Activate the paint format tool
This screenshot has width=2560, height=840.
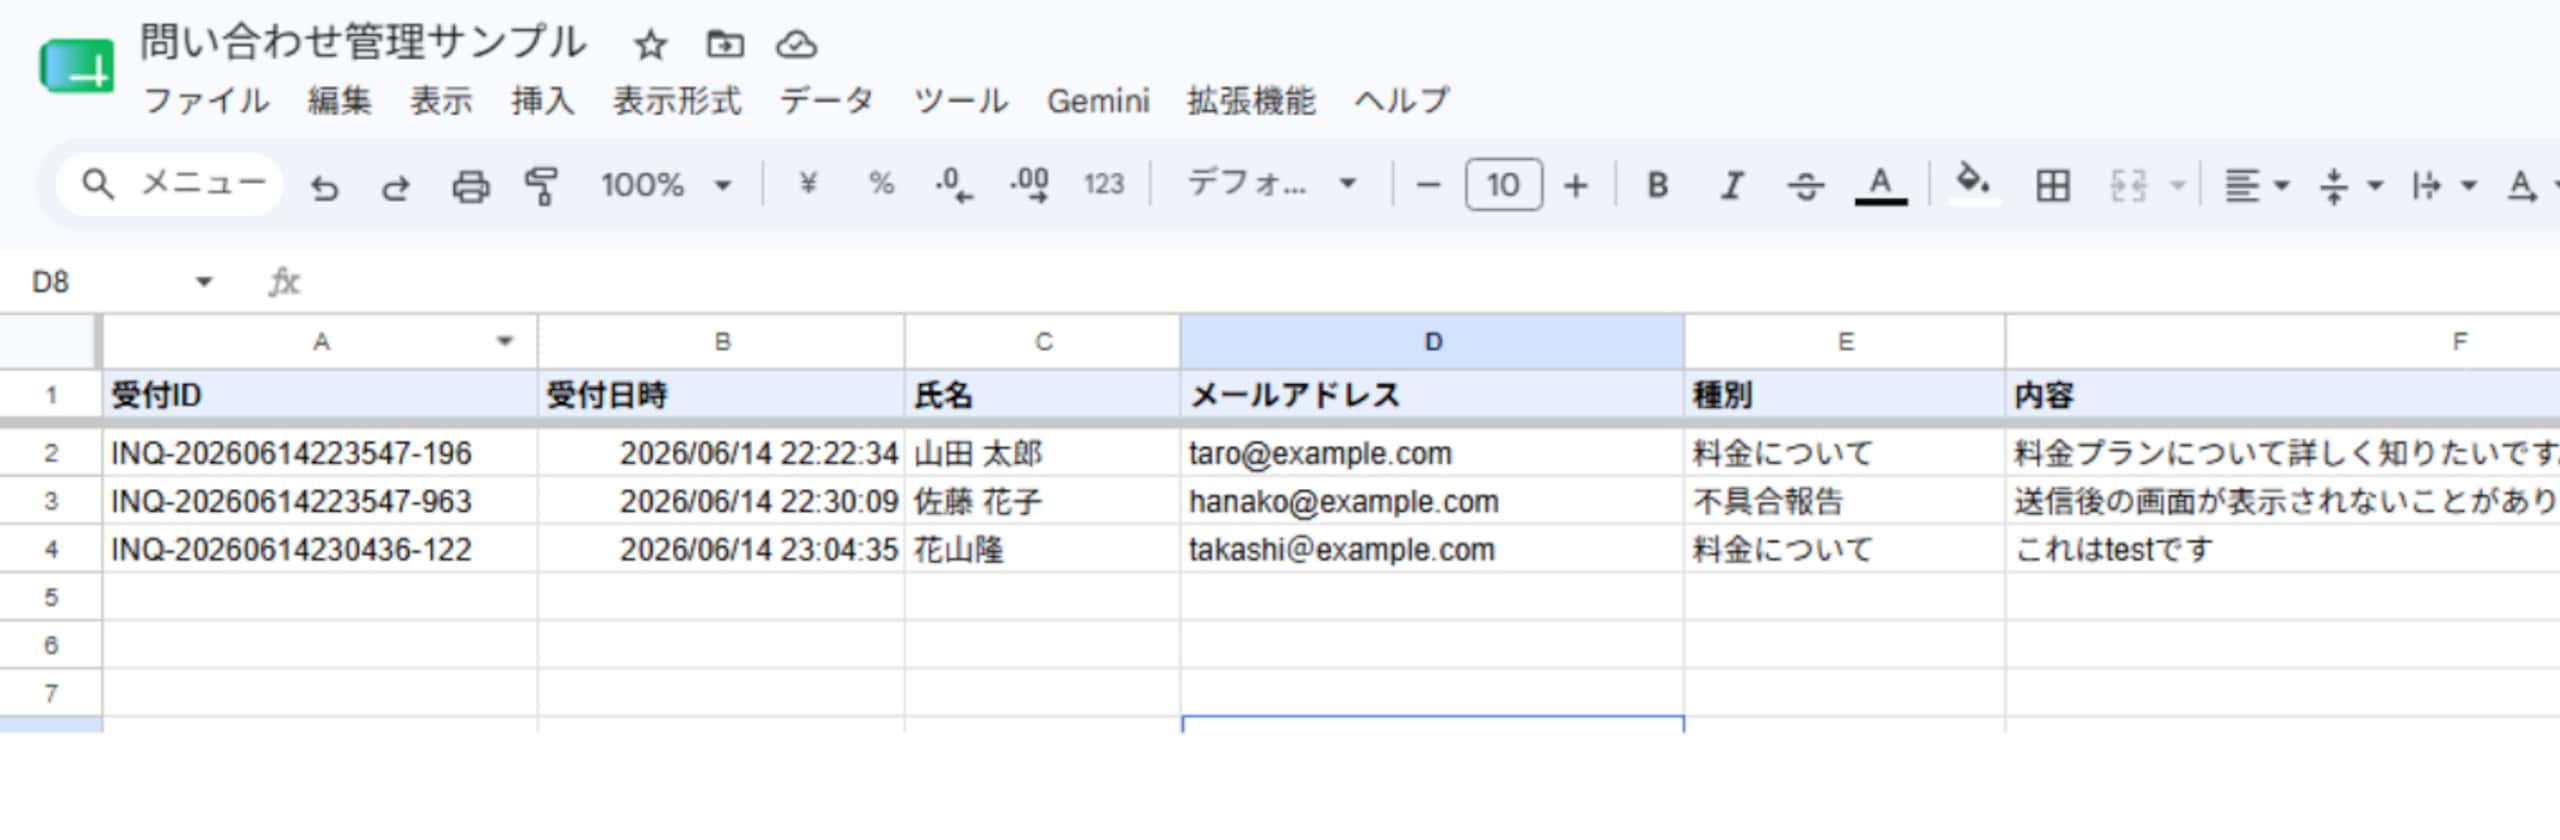coord(541,186)
